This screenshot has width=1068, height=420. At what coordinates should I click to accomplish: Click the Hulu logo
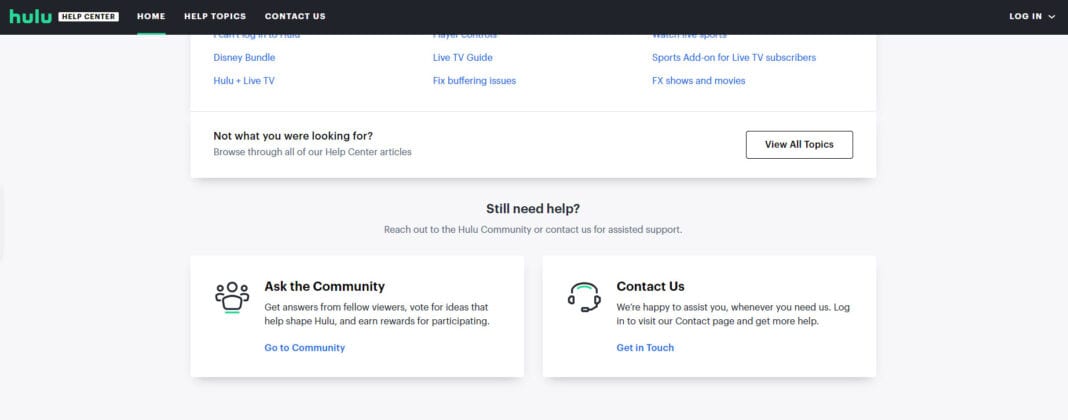coord(29,16)
